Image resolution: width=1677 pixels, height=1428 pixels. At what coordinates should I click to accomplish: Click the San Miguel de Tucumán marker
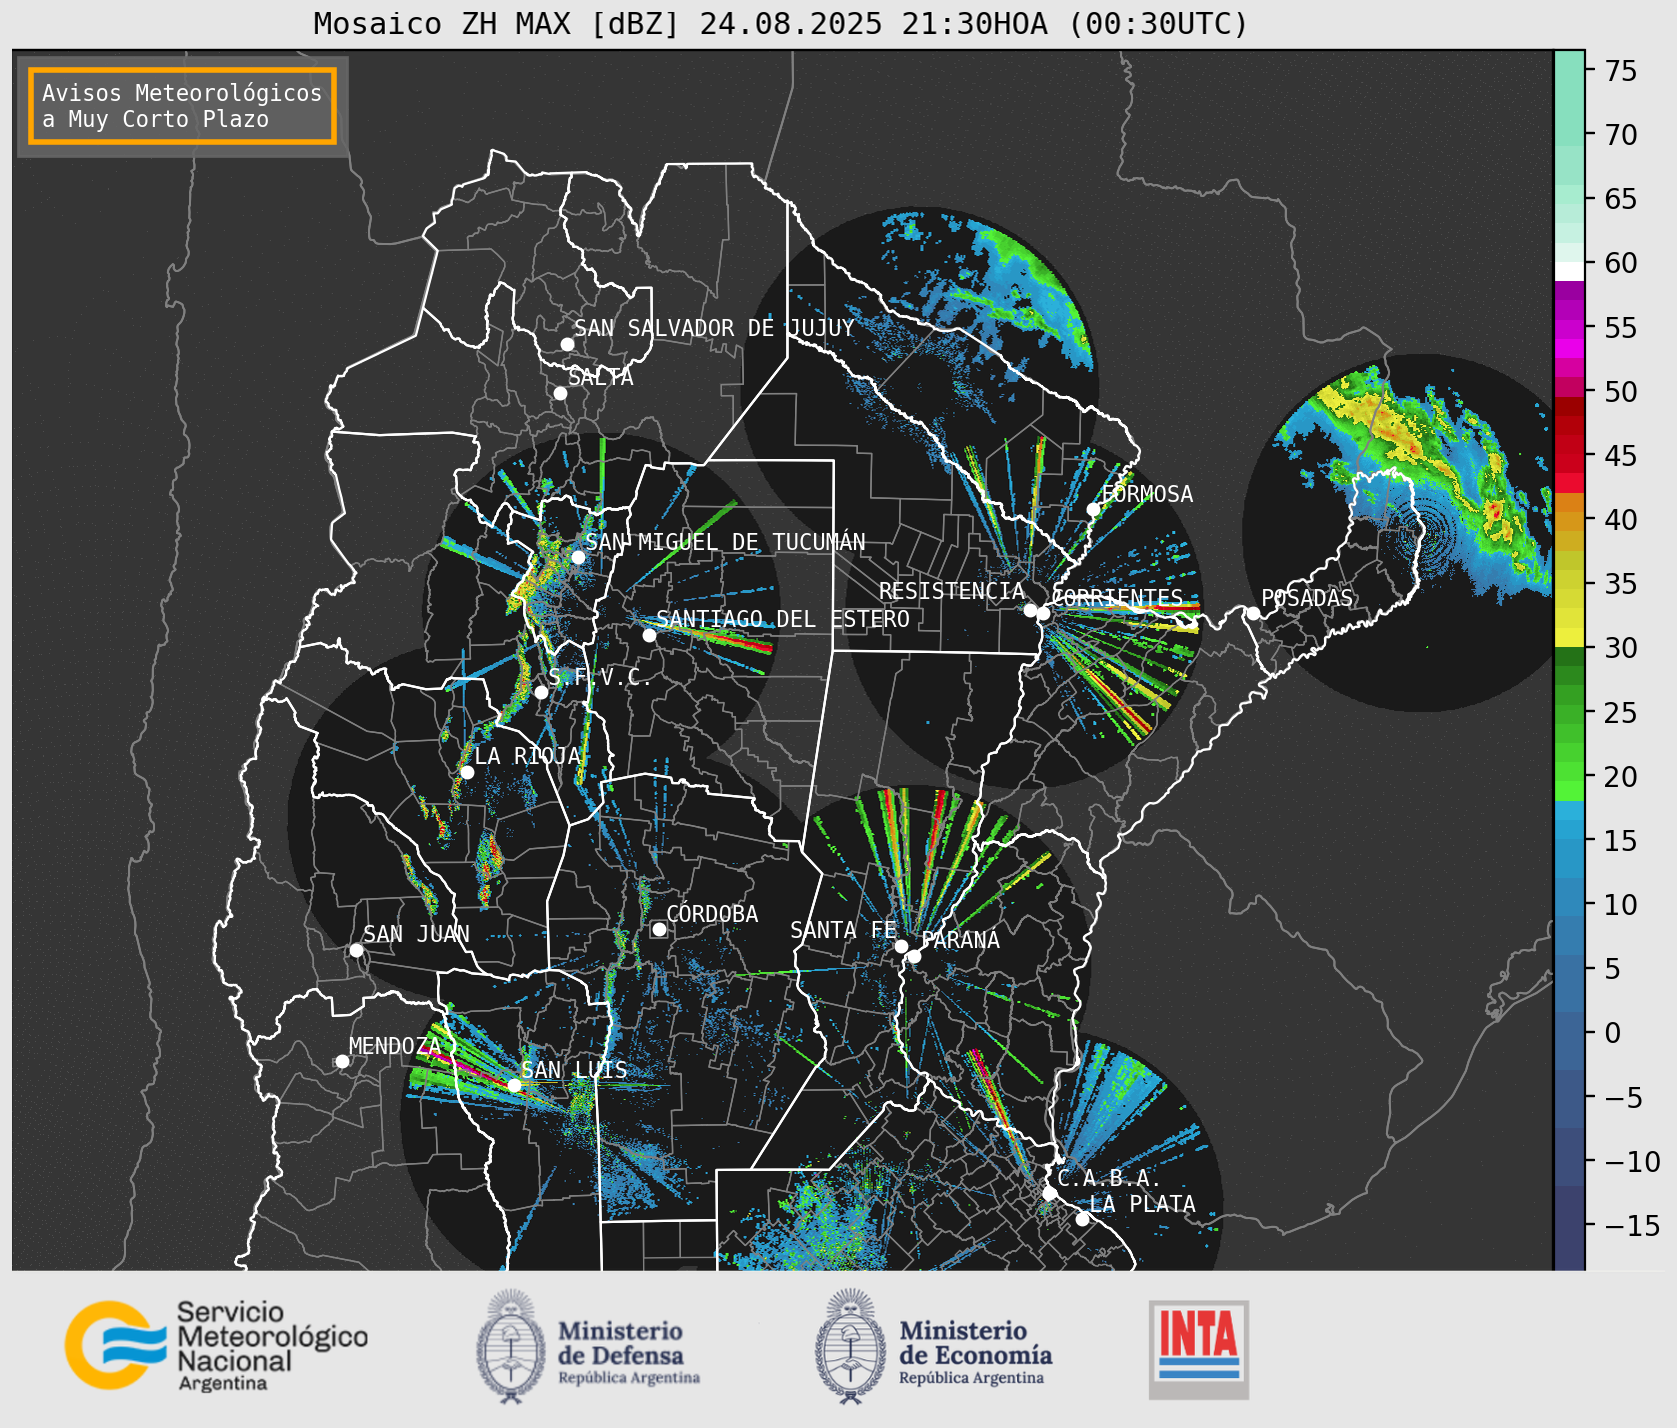578,557
